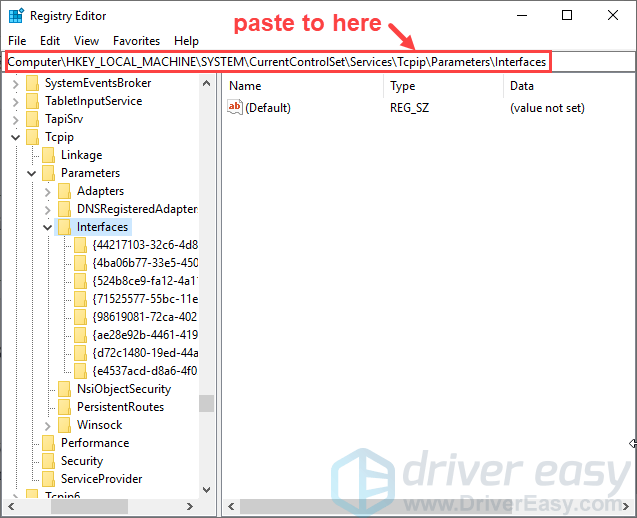Screen dimensions: 637x518
Task: Open the Help menu
Action: pos(186,41)
